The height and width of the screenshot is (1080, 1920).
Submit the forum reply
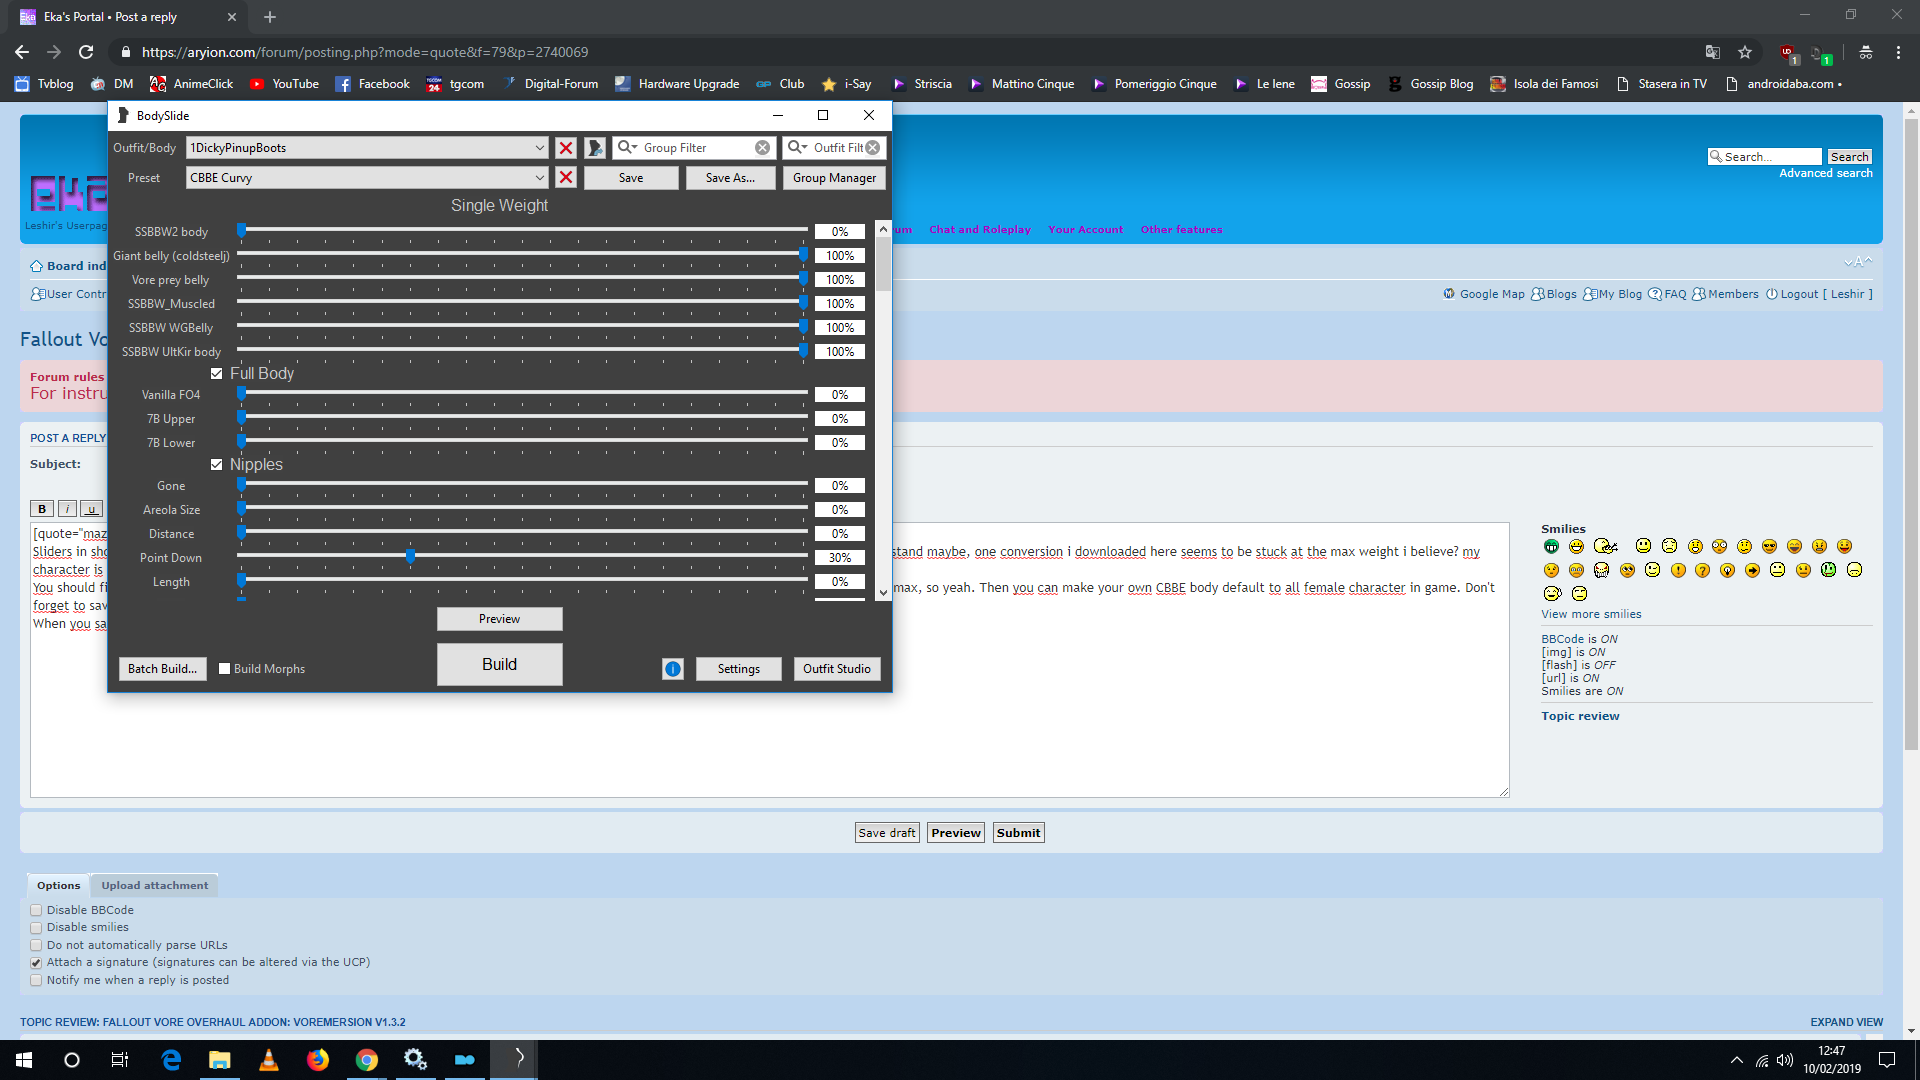tap(1018, 833)
